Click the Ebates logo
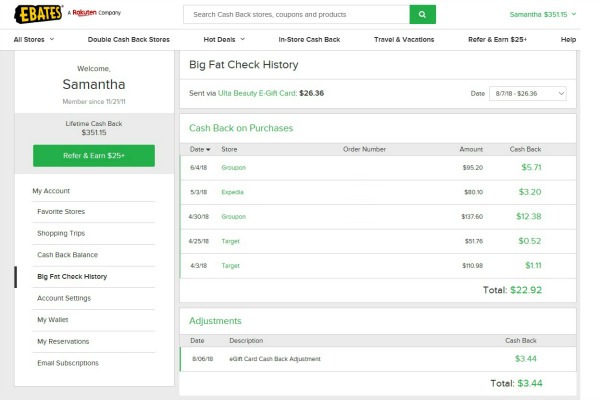 tap(38, 14)
